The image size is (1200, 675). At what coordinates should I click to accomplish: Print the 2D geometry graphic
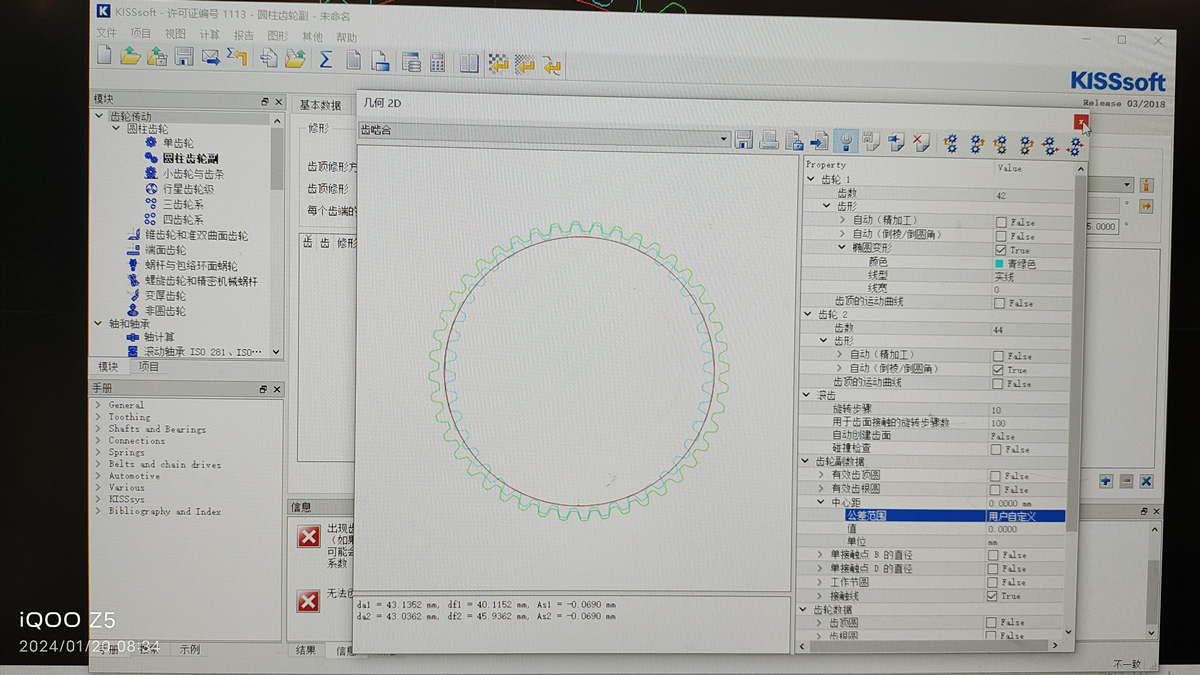[x=769, y=140]
